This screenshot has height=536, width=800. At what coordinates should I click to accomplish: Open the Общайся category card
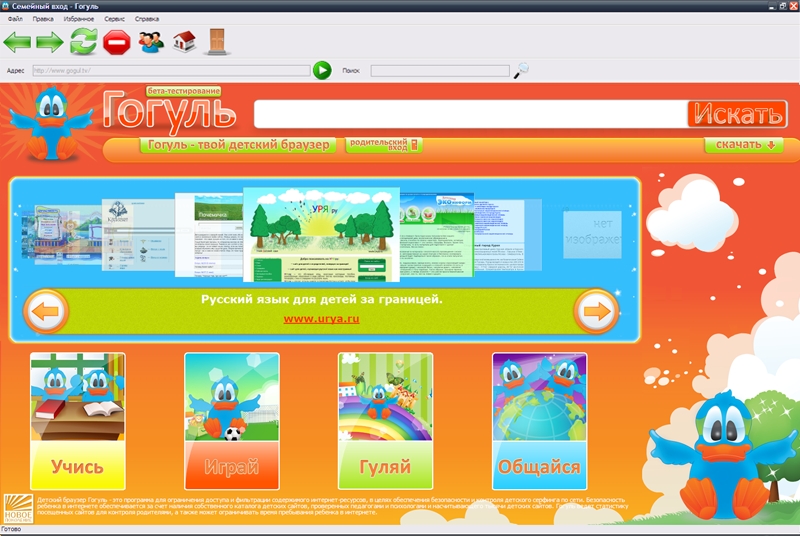(539, 421)
